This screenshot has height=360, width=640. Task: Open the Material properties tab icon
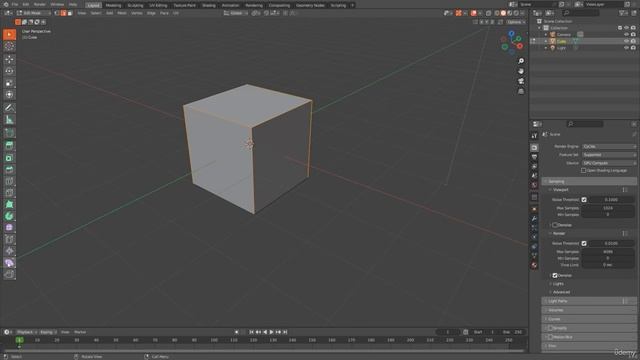534,265
